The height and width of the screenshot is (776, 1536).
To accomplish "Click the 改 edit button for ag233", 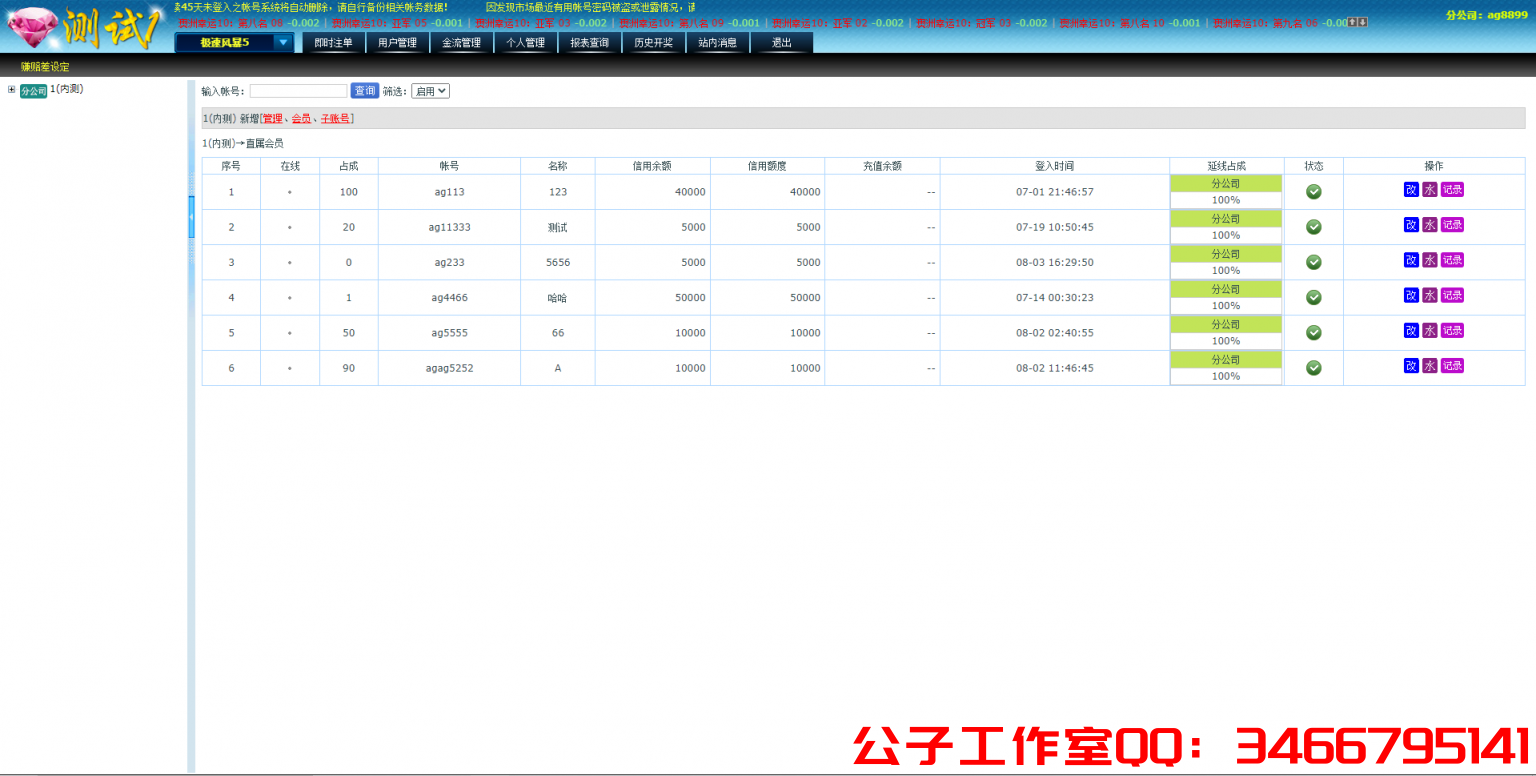I will 1411,260.
